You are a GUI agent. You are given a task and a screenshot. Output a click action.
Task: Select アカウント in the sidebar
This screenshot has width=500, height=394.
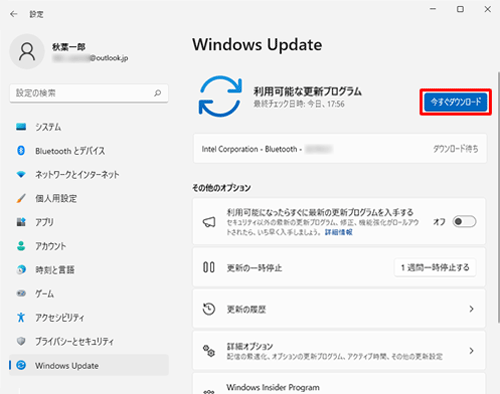[89, 246]
